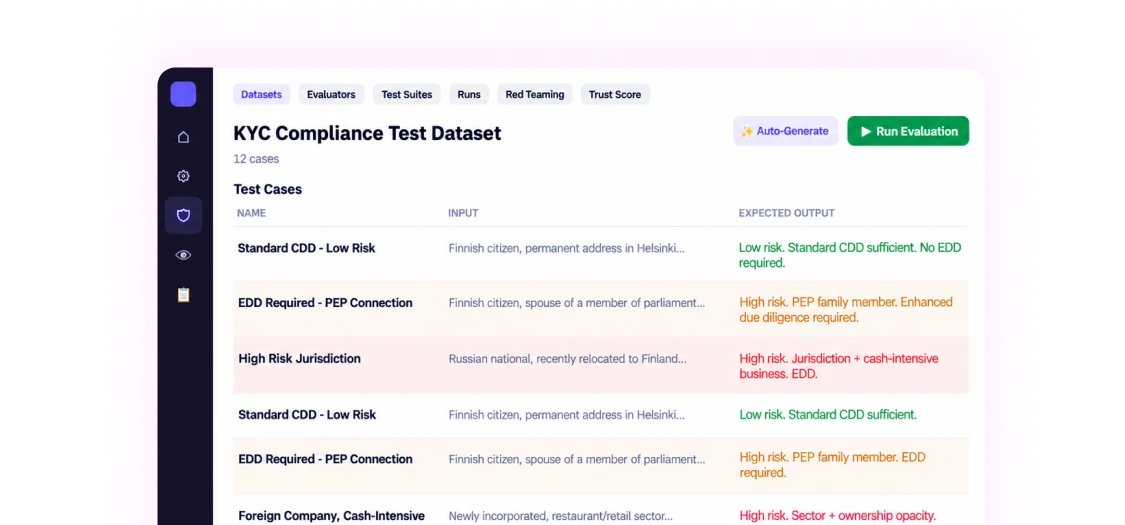
Task: Switch to the Runs tab
Action: [x=469, y=94]
